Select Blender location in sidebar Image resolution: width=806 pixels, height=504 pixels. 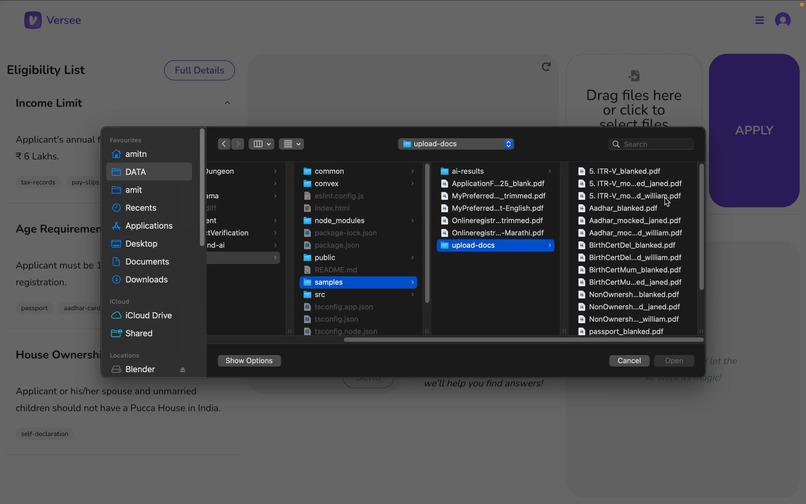(x=141, y=369)
